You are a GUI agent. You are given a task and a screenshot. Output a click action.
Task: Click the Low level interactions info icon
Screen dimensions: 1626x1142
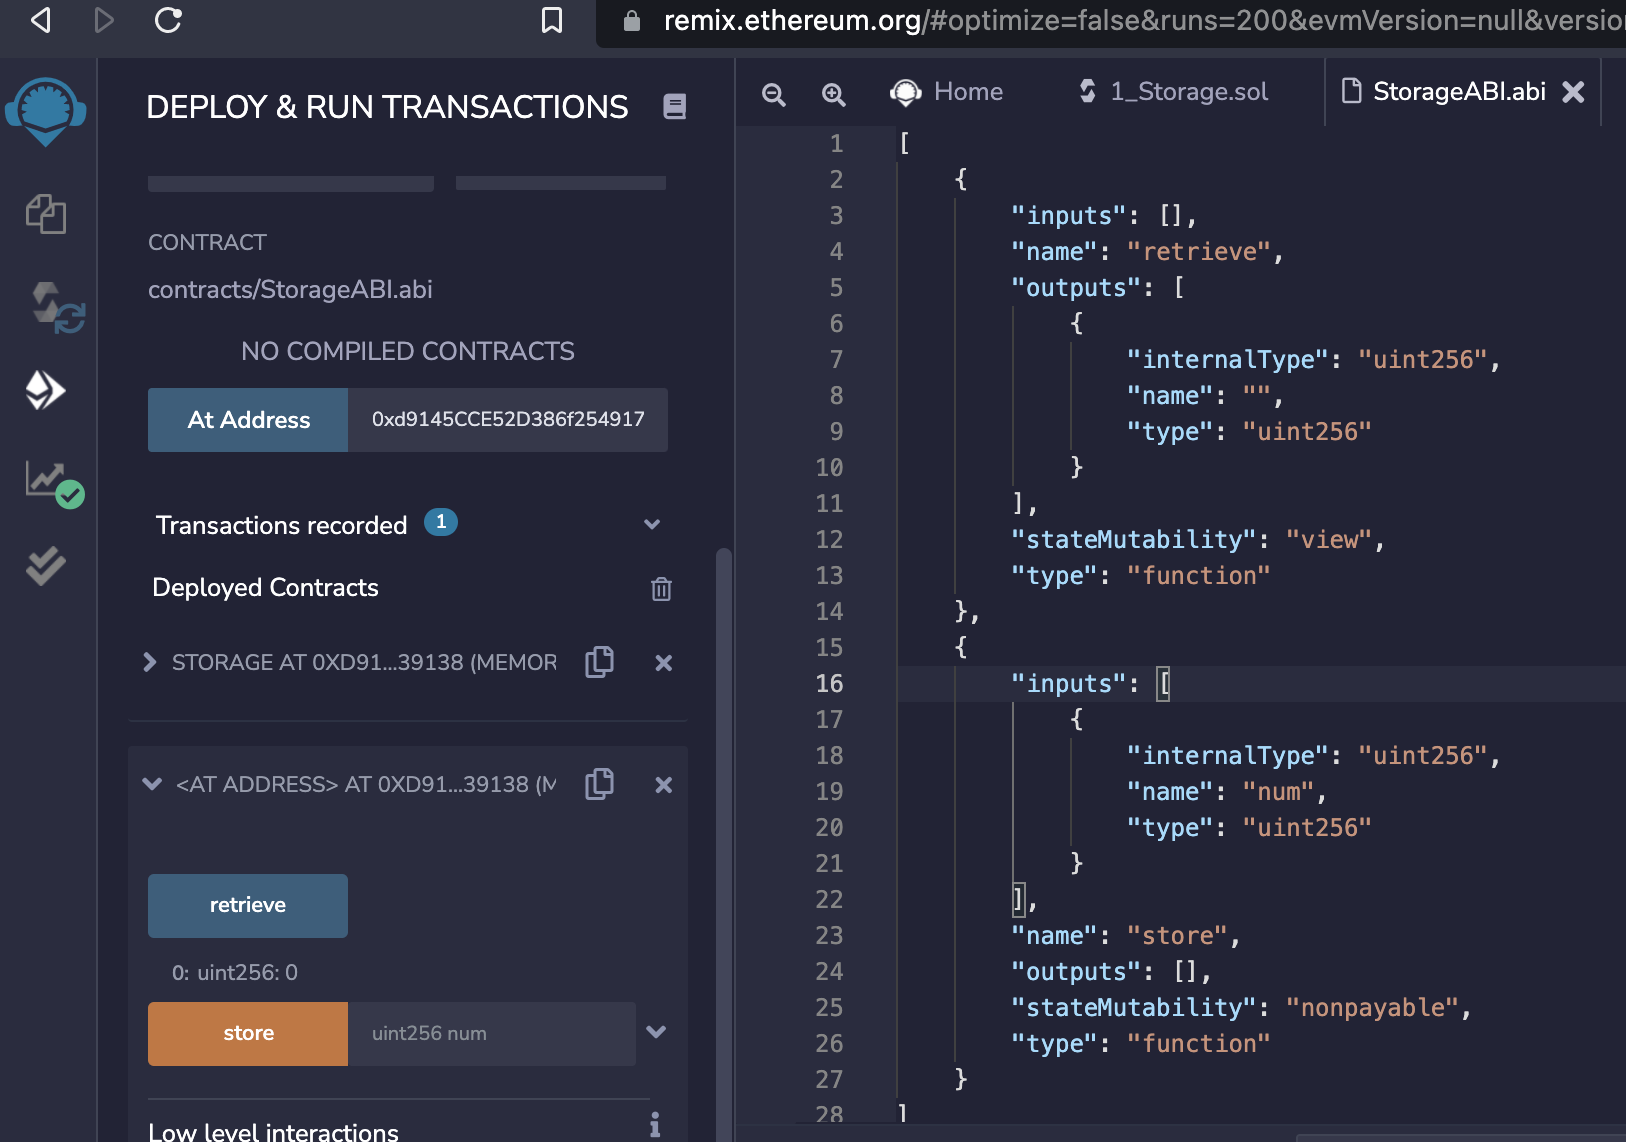click(656, 1125)
